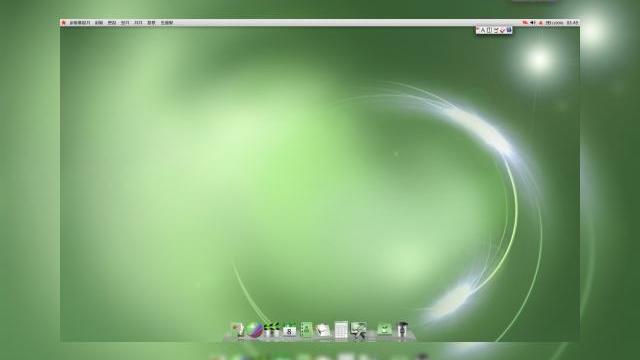This screenshot has height=360, width=640.
Task: Launch the notepad with pen dock icon
Action: click(323, 330)
